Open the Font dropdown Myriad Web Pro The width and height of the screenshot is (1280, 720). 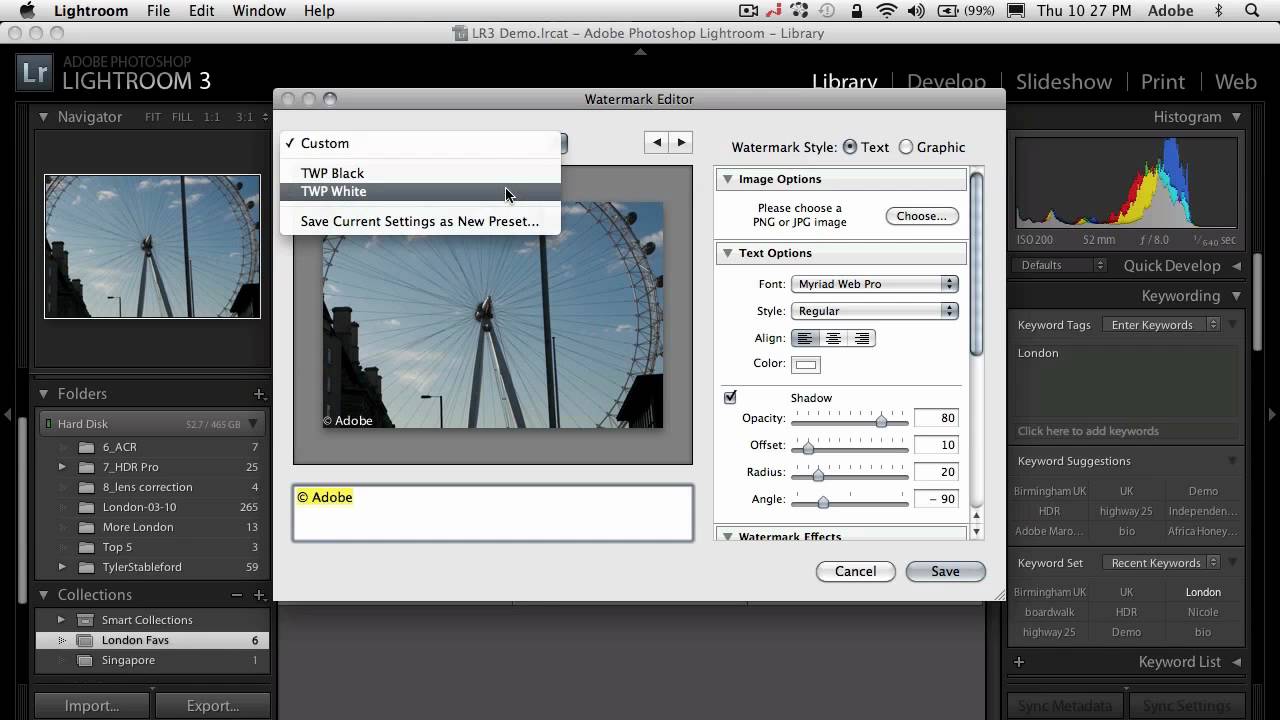click(x=875, y=284)
